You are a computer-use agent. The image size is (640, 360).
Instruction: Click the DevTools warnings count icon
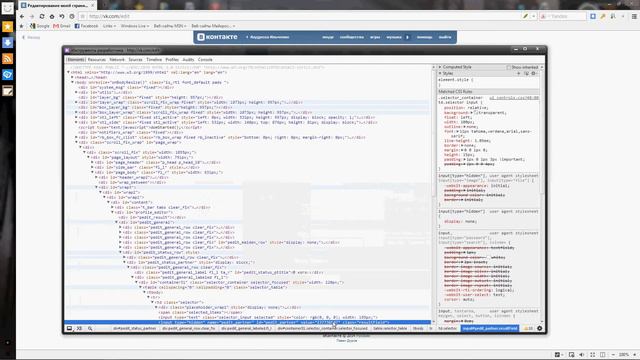[528, 328]
